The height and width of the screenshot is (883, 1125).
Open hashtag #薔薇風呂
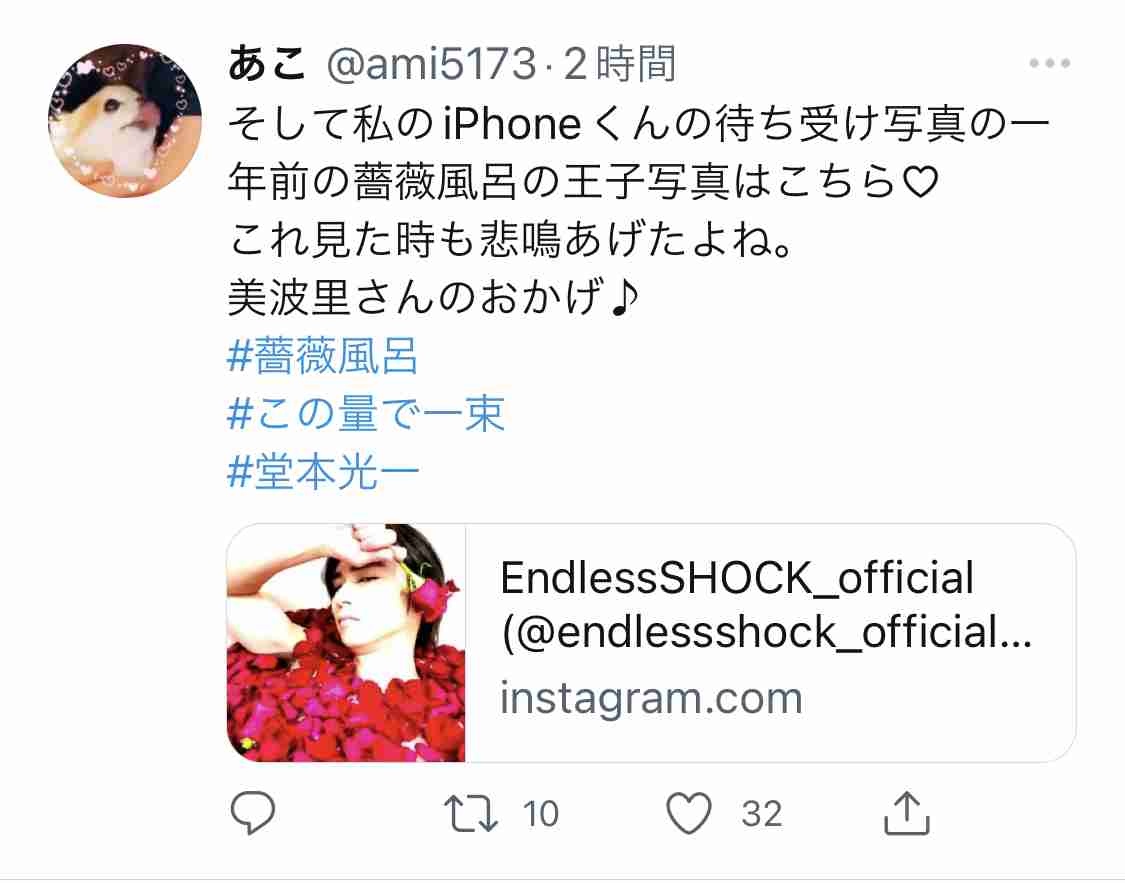pyautogui.click(x=322, y=356)
